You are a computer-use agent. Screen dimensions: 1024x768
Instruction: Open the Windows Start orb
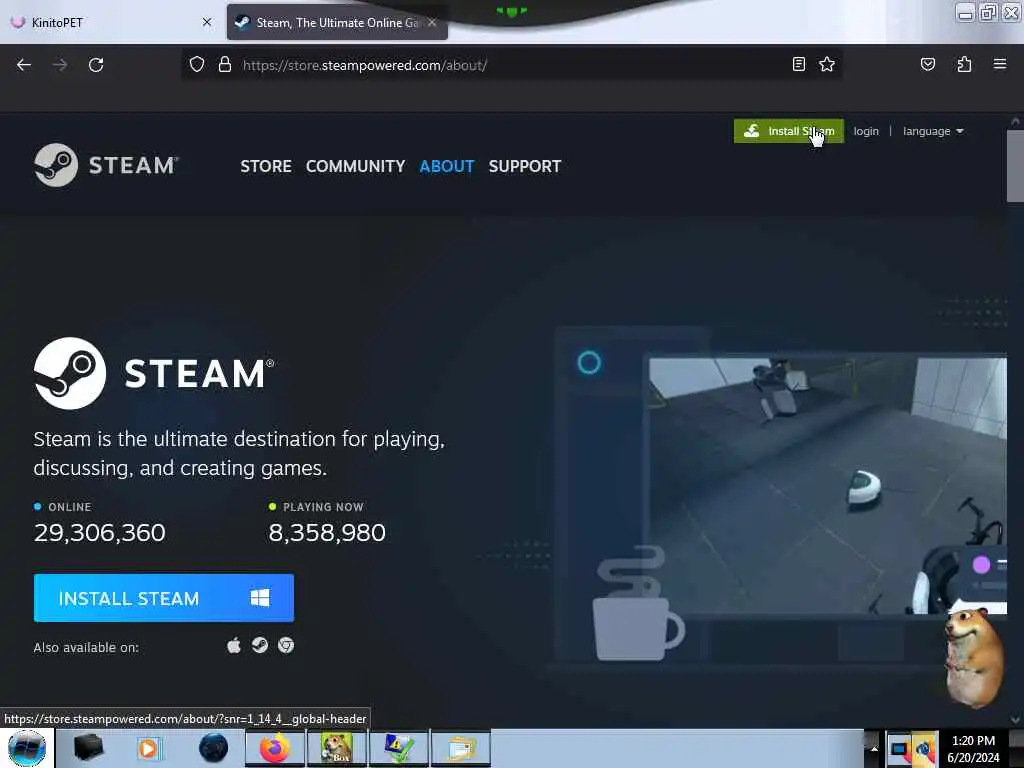coord(27,748)
